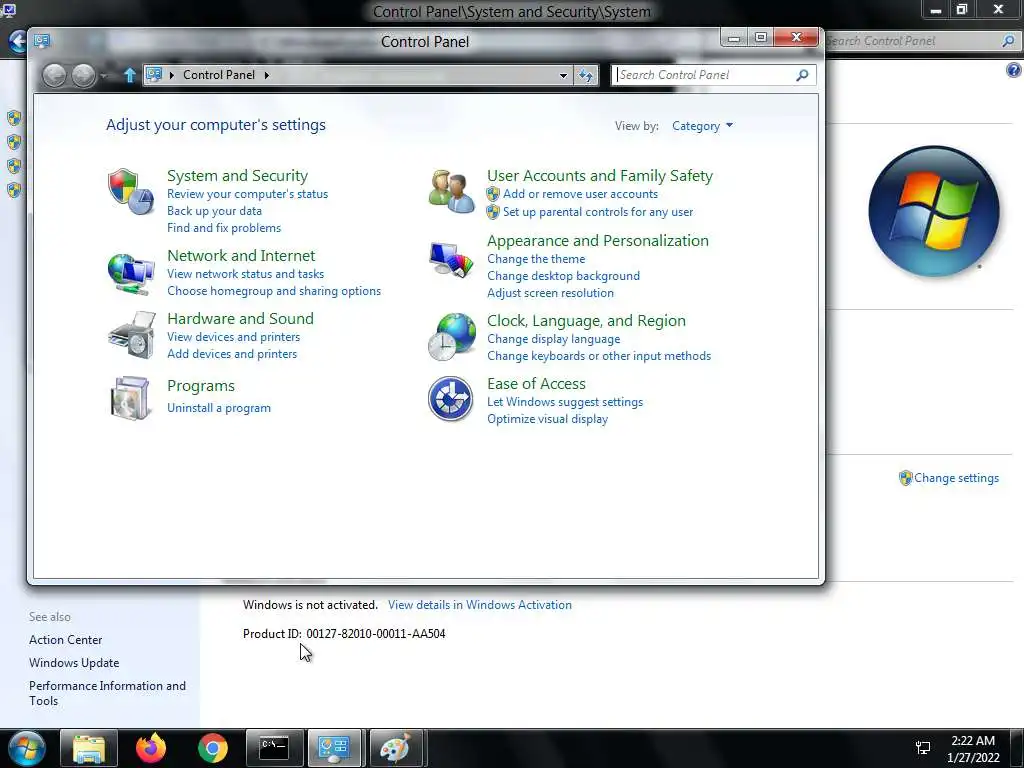Click the Control Panel icon in address bar
Image resolution: width=1024 pixels, height=768 pixels.
tap(154, 74)
